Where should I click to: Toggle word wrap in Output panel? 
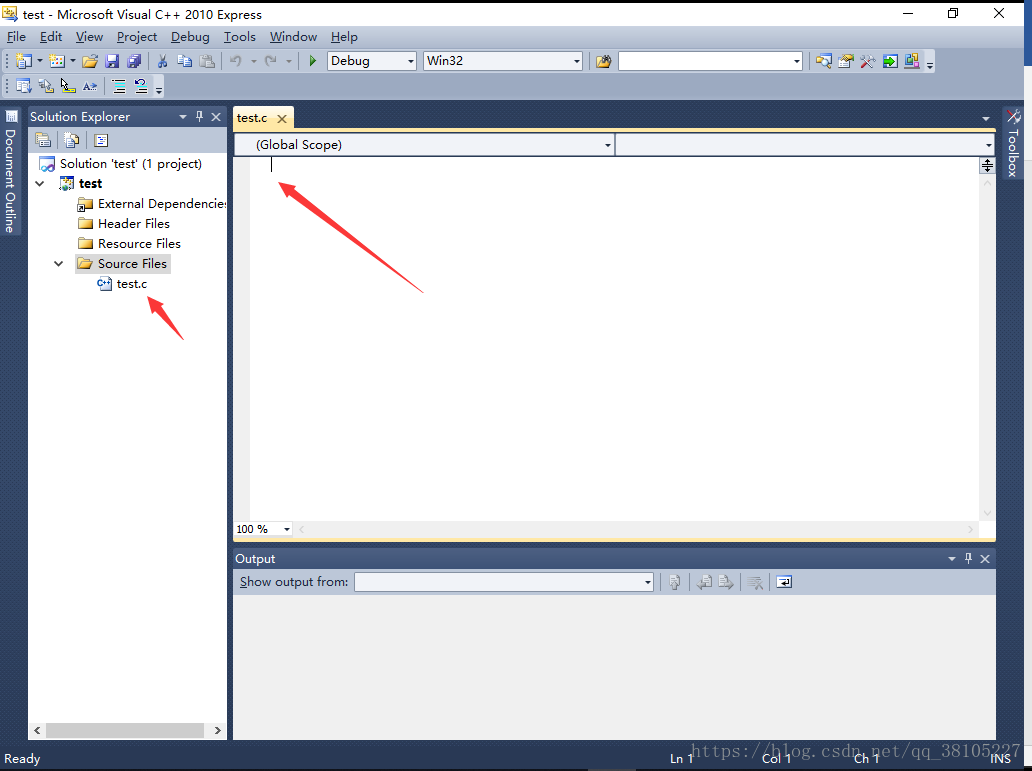click(x=784, y=582)
